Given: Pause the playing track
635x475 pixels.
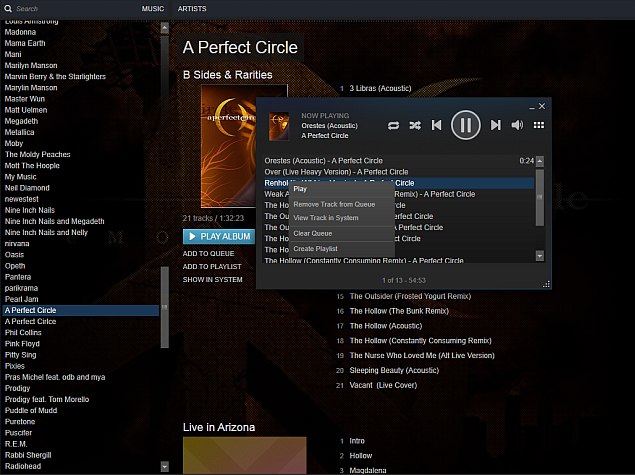Looking at the screenshot, I should pos(466,125).
